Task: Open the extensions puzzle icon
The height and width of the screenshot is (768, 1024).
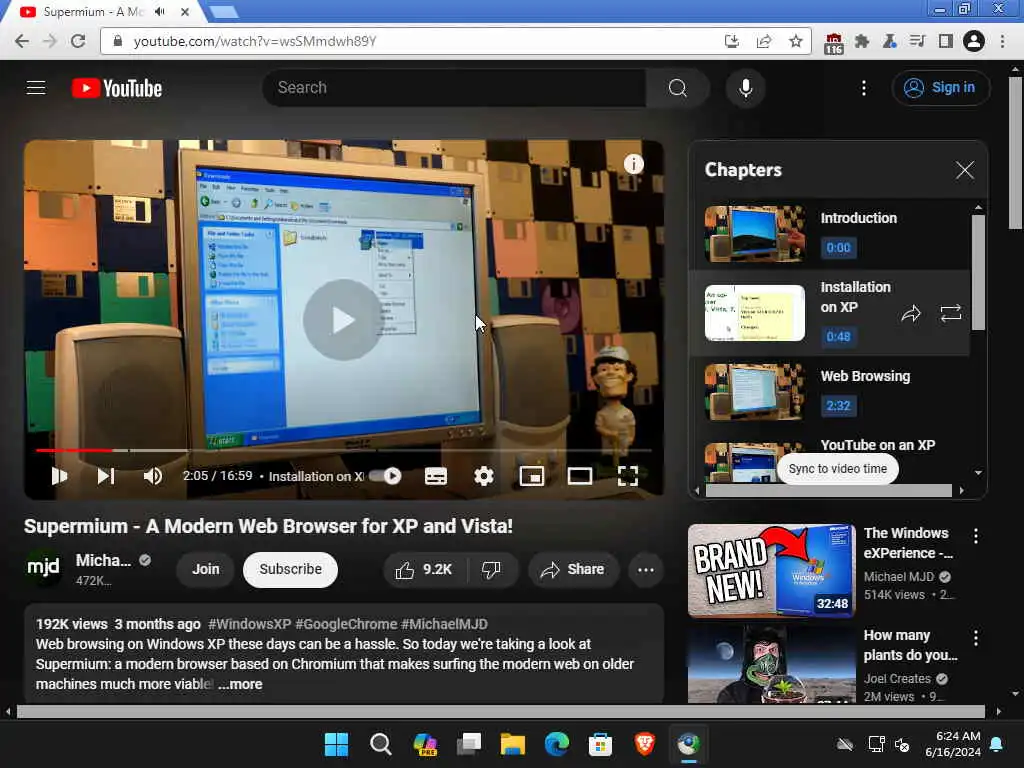Action: 861,41
